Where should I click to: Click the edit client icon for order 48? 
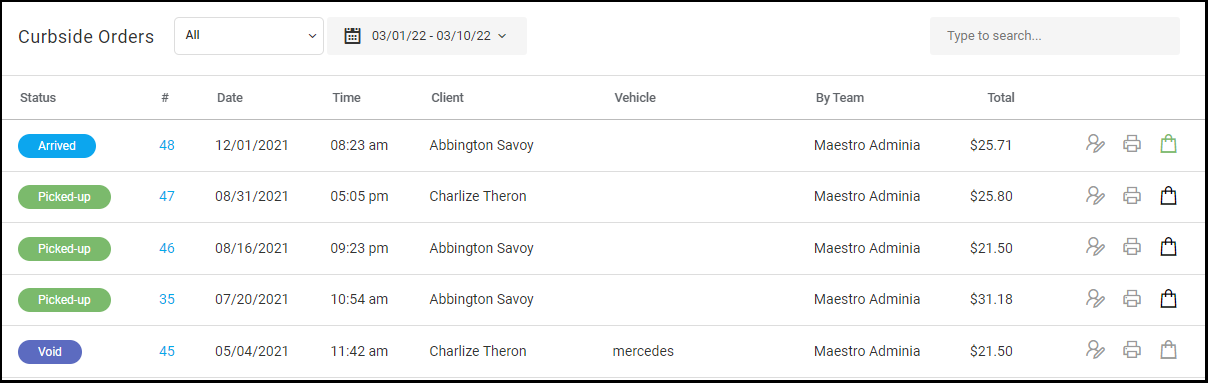click(x=1095, y=144)
